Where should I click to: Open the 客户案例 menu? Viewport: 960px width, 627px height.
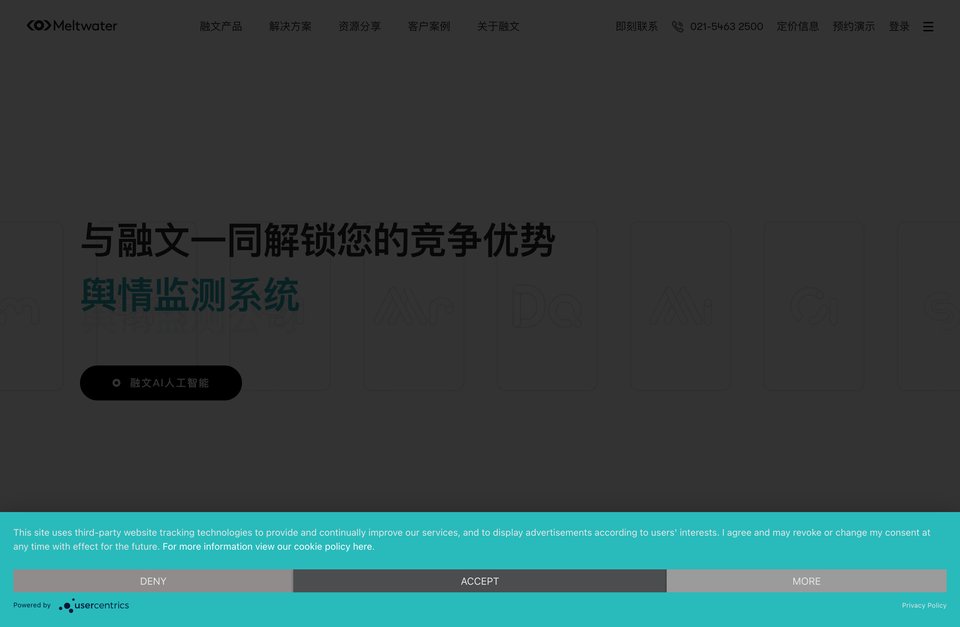tap(429, 26)
